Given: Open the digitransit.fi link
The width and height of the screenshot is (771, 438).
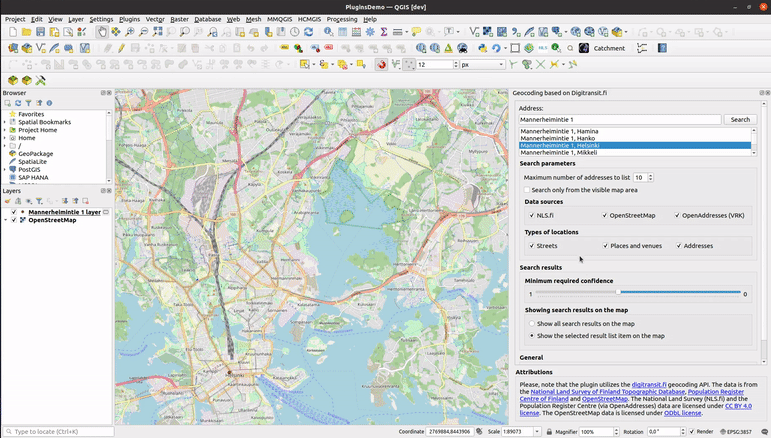Looking at the screenshot, I should (x=649, y=384).
